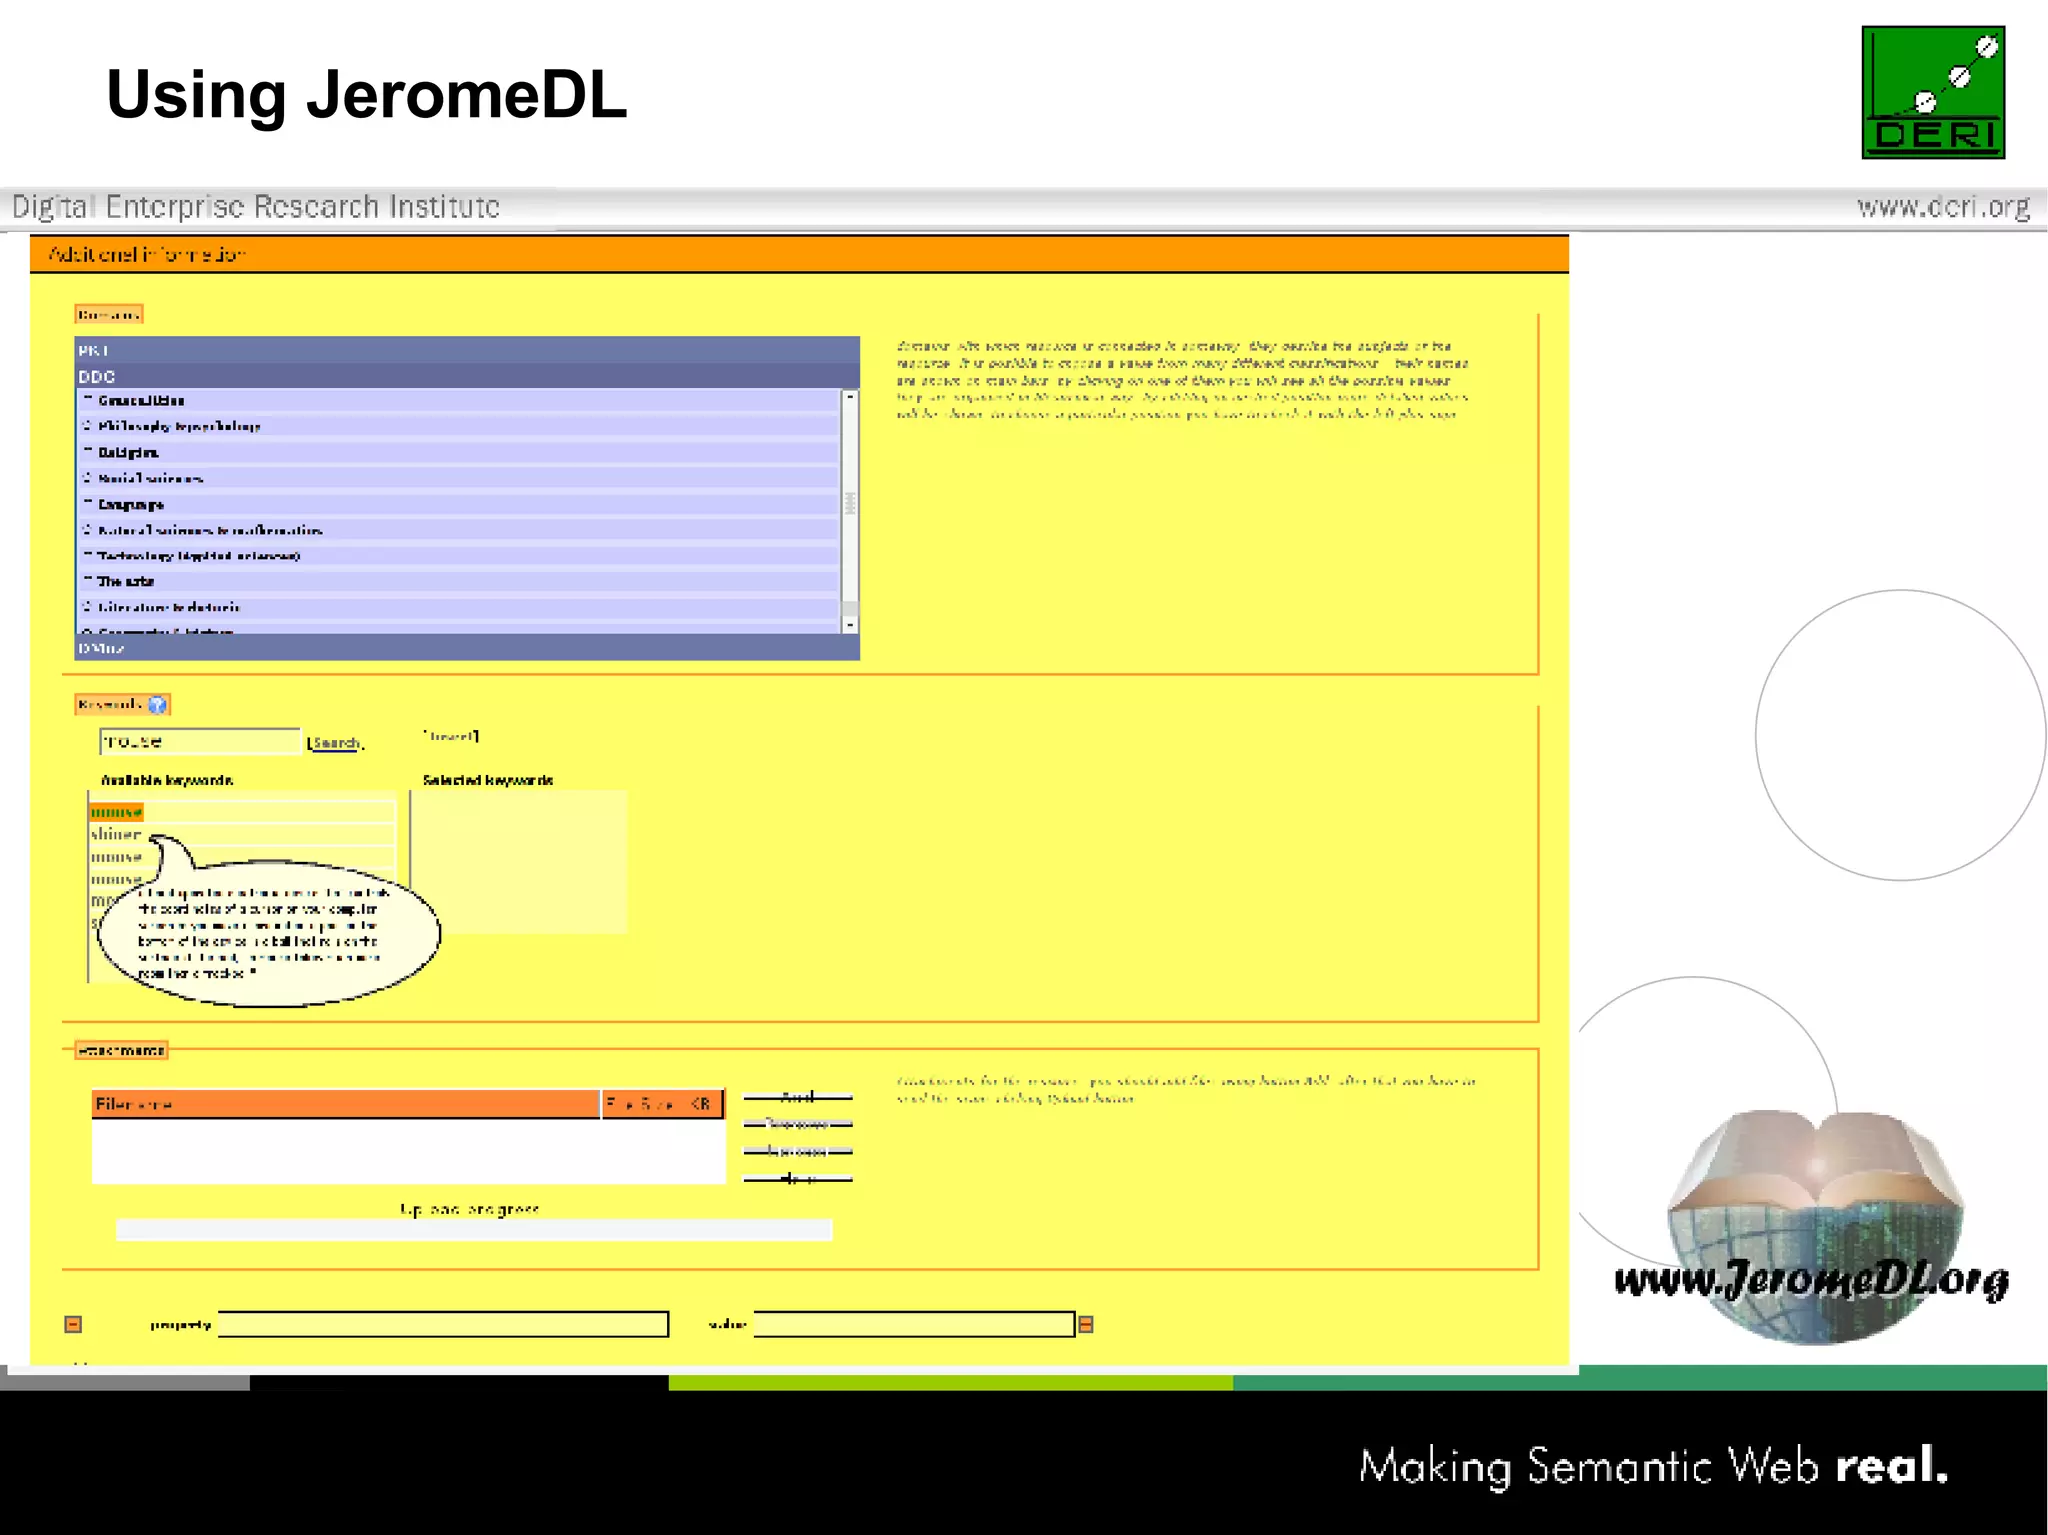Open the DMoz classification section
Image resolution: width=2048 pixels, height=1535 pixels.
click(467, 648)
